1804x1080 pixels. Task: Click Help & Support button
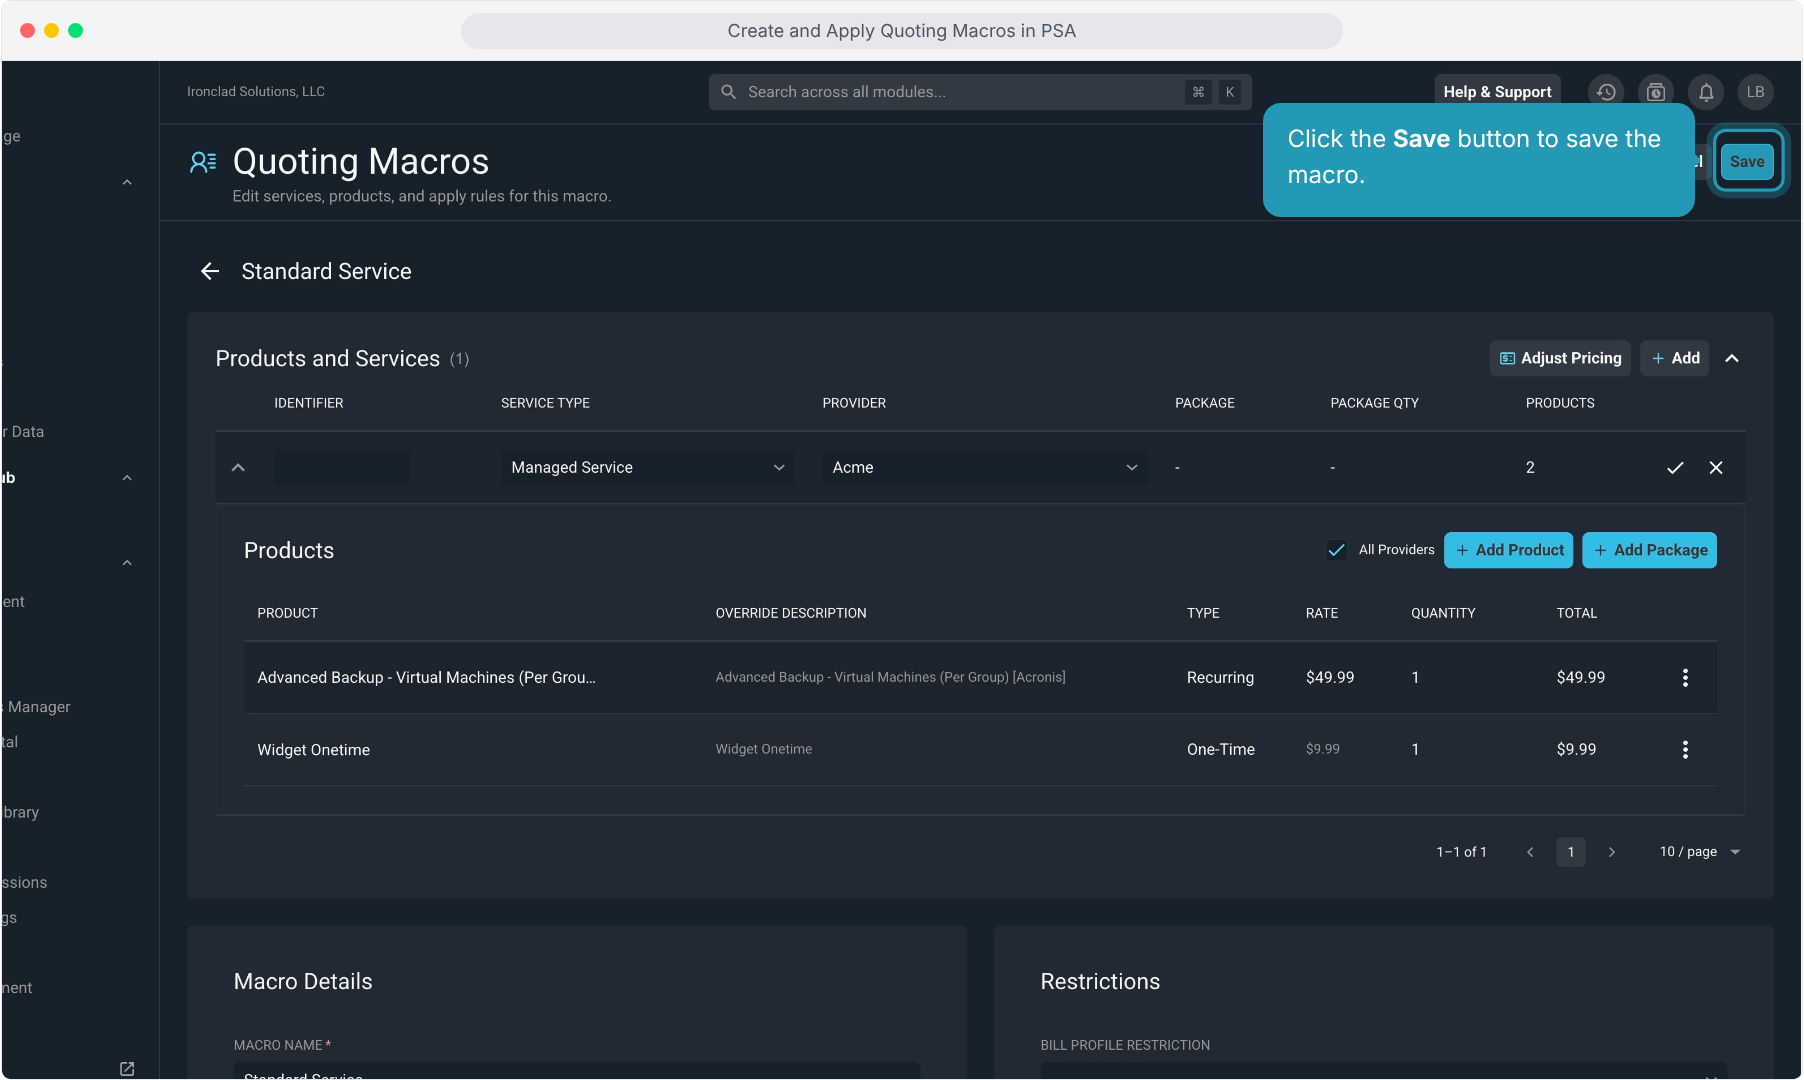(1497, 91)
